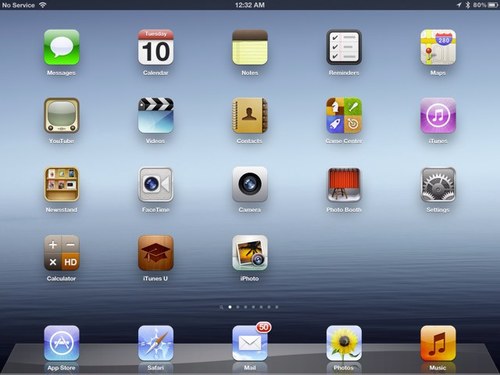Tap the 50 badge on Mail
Image resolution: width=500 pixels, height=375 pixels.
[263, 327]
